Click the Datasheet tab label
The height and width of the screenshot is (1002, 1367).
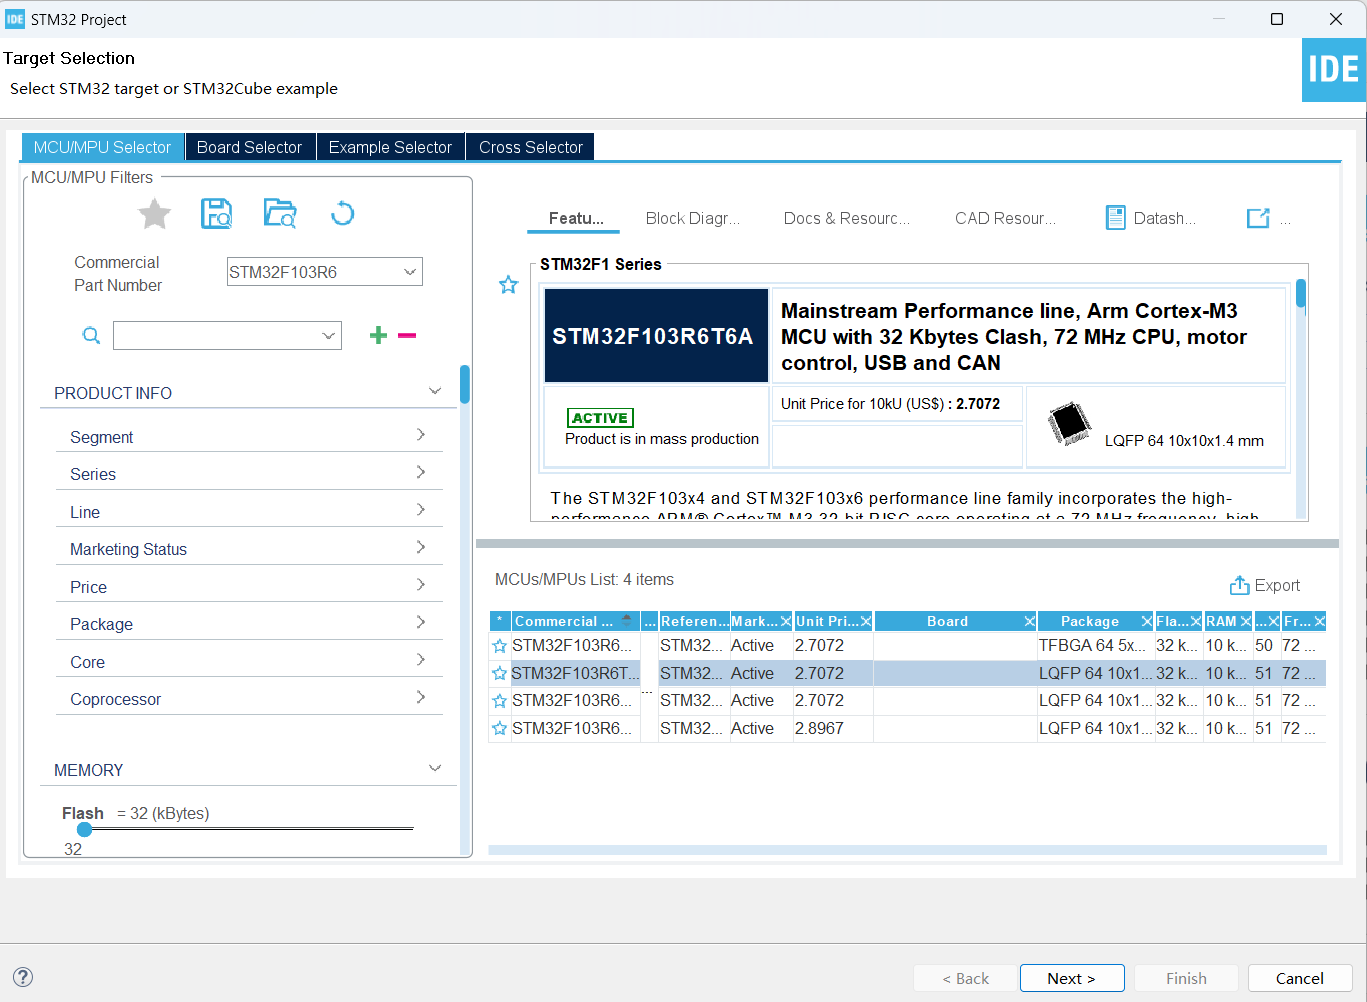(1164, 218)
